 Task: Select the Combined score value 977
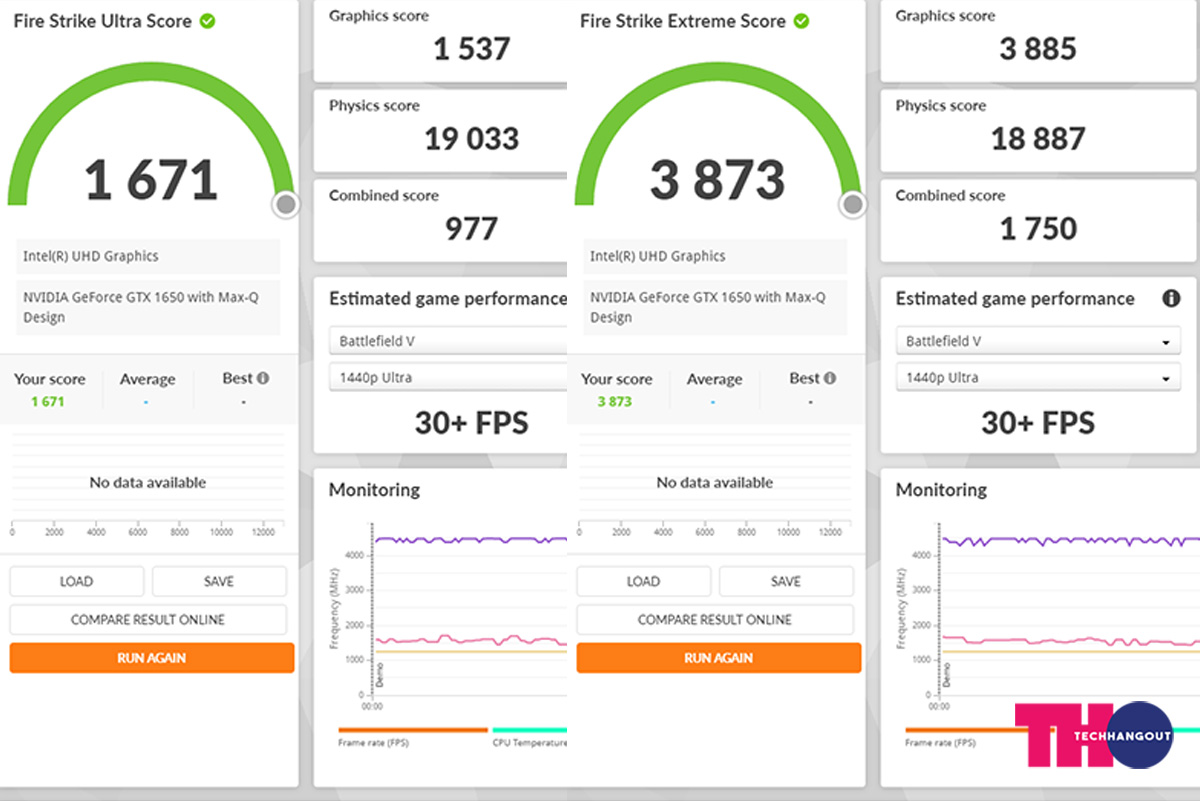tap(471, 229)
